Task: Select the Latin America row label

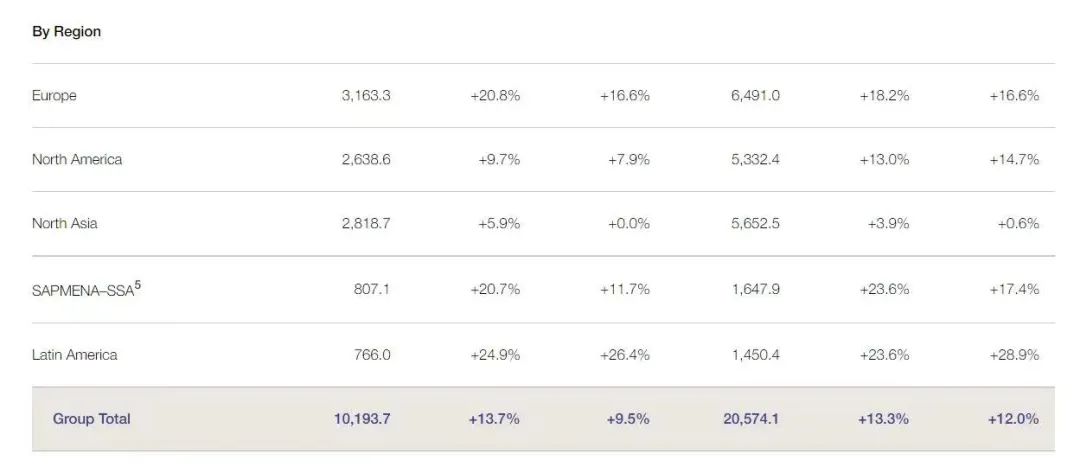Action: (74, 355)
